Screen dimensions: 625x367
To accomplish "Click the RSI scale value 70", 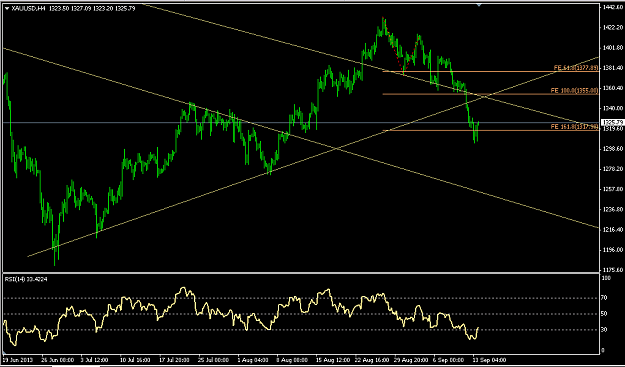I will [x=604, y=298].
